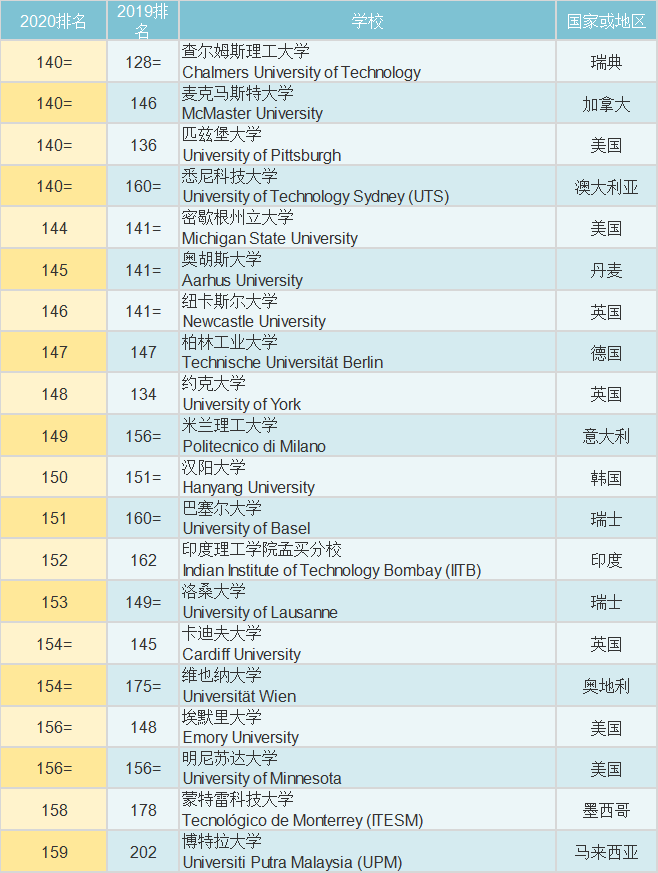Click 2019 rank 134 cell

click(143, 394)
